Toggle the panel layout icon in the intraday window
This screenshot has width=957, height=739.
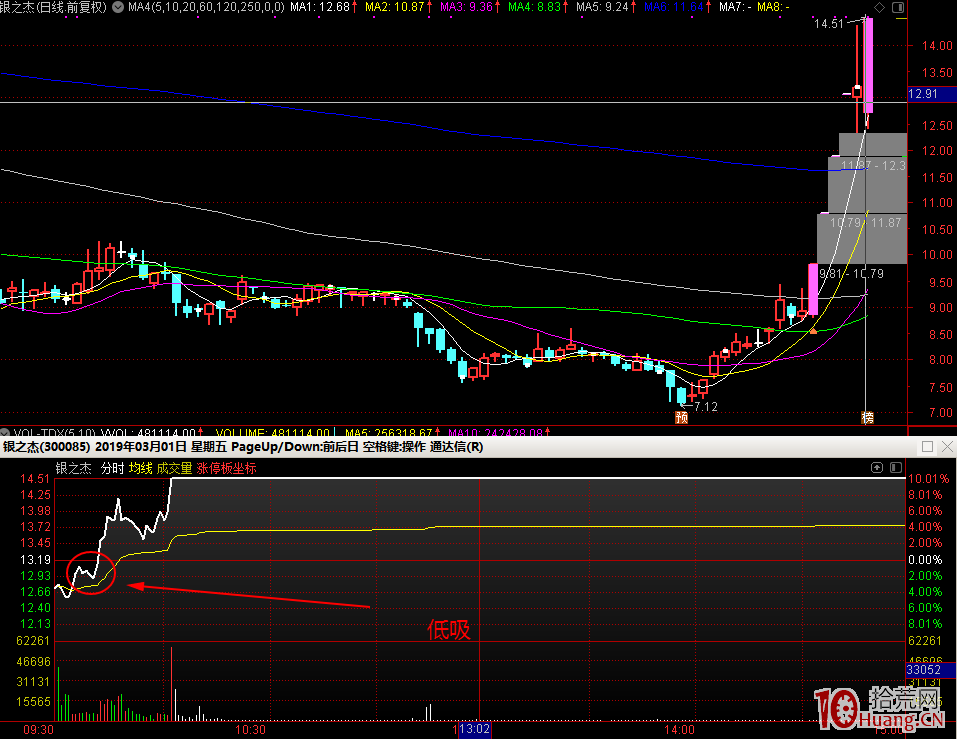click(x=896, y=467)
